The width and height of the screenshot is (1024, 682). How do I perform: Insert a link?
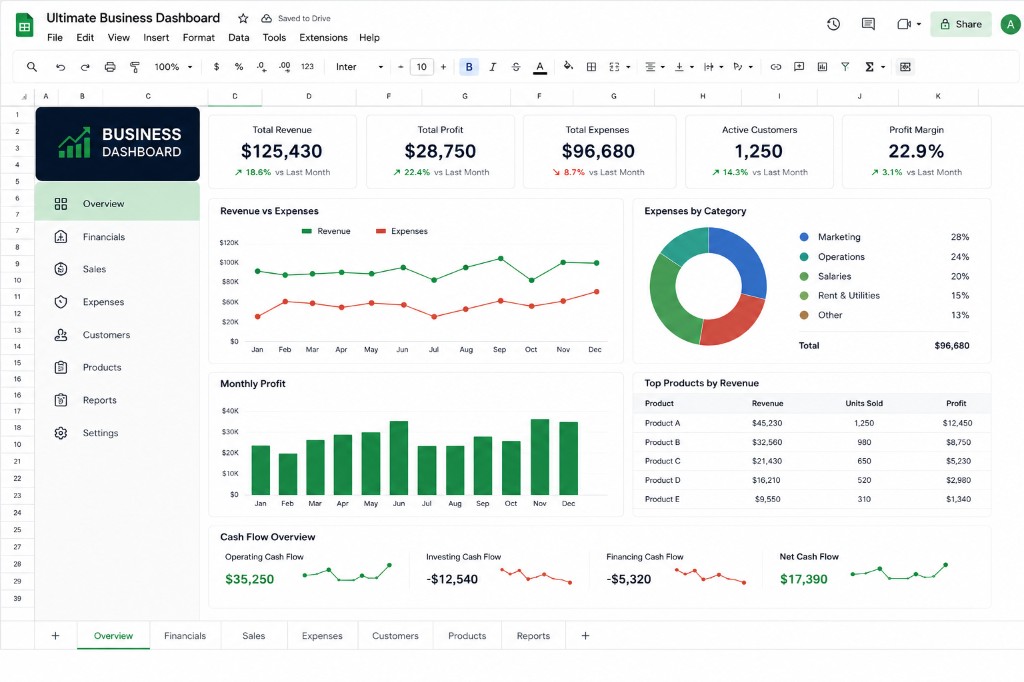[x=776, y=67]
